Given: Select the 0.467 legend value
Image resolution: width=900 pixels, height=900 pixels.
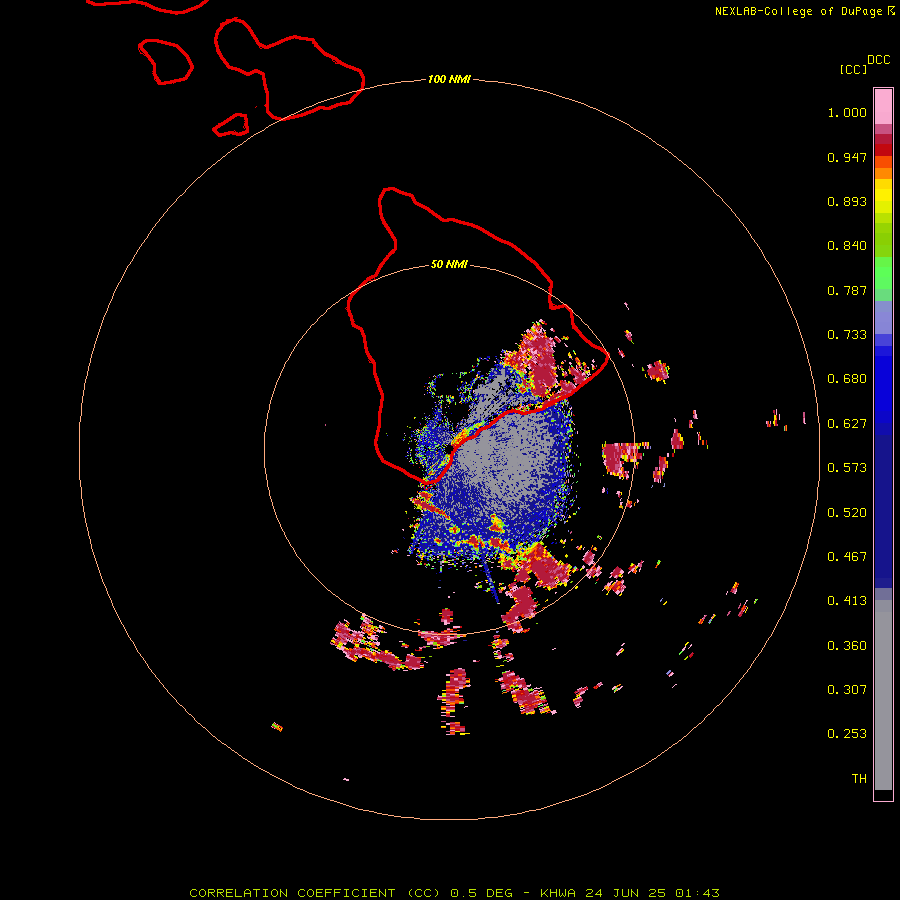Looking at the screenshot, I should [x=847, y=557].
